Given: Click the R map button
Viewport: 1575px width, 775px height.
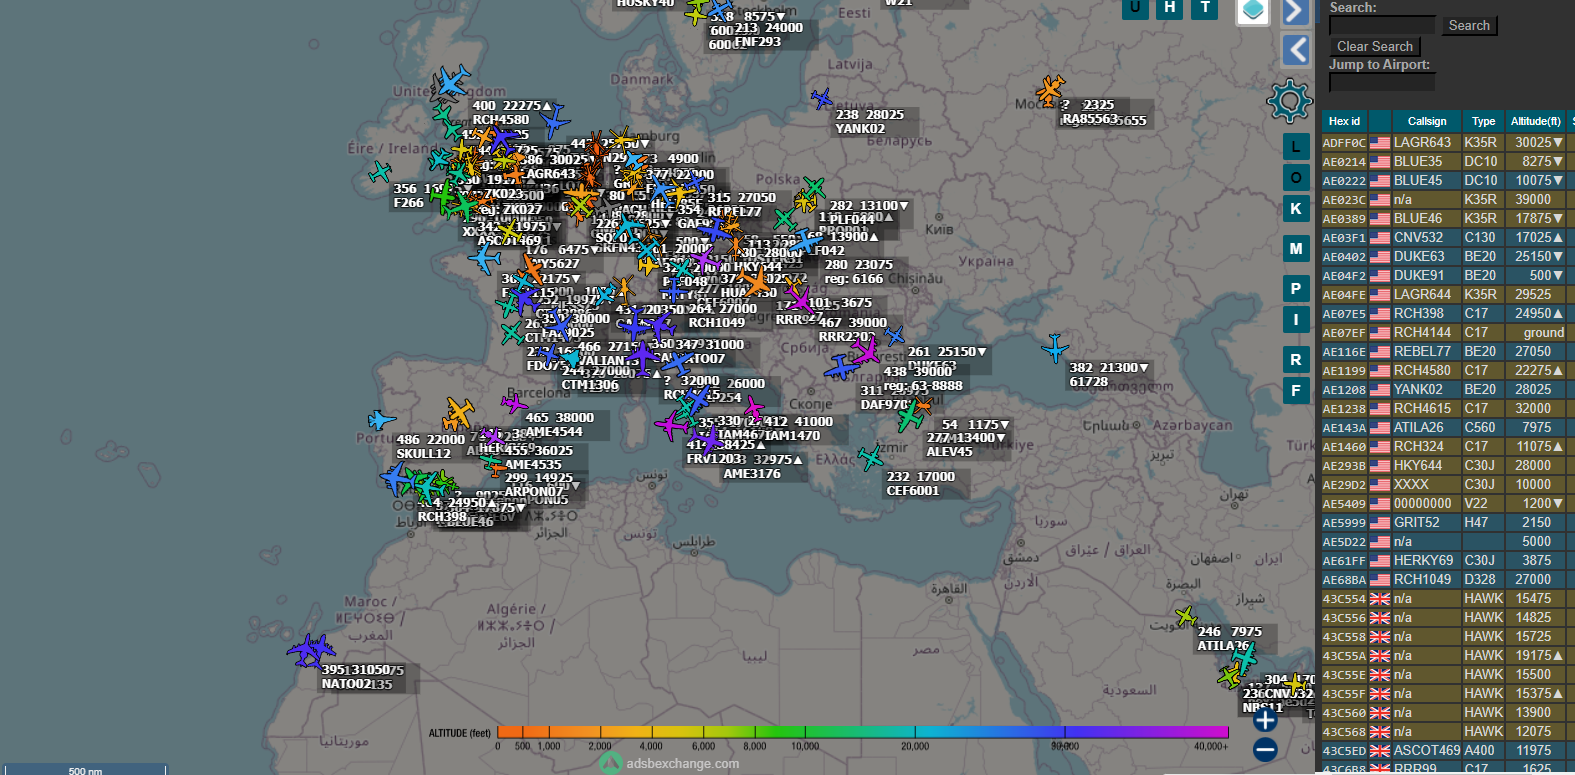Looking at the screenshot, I should 1296,360.
